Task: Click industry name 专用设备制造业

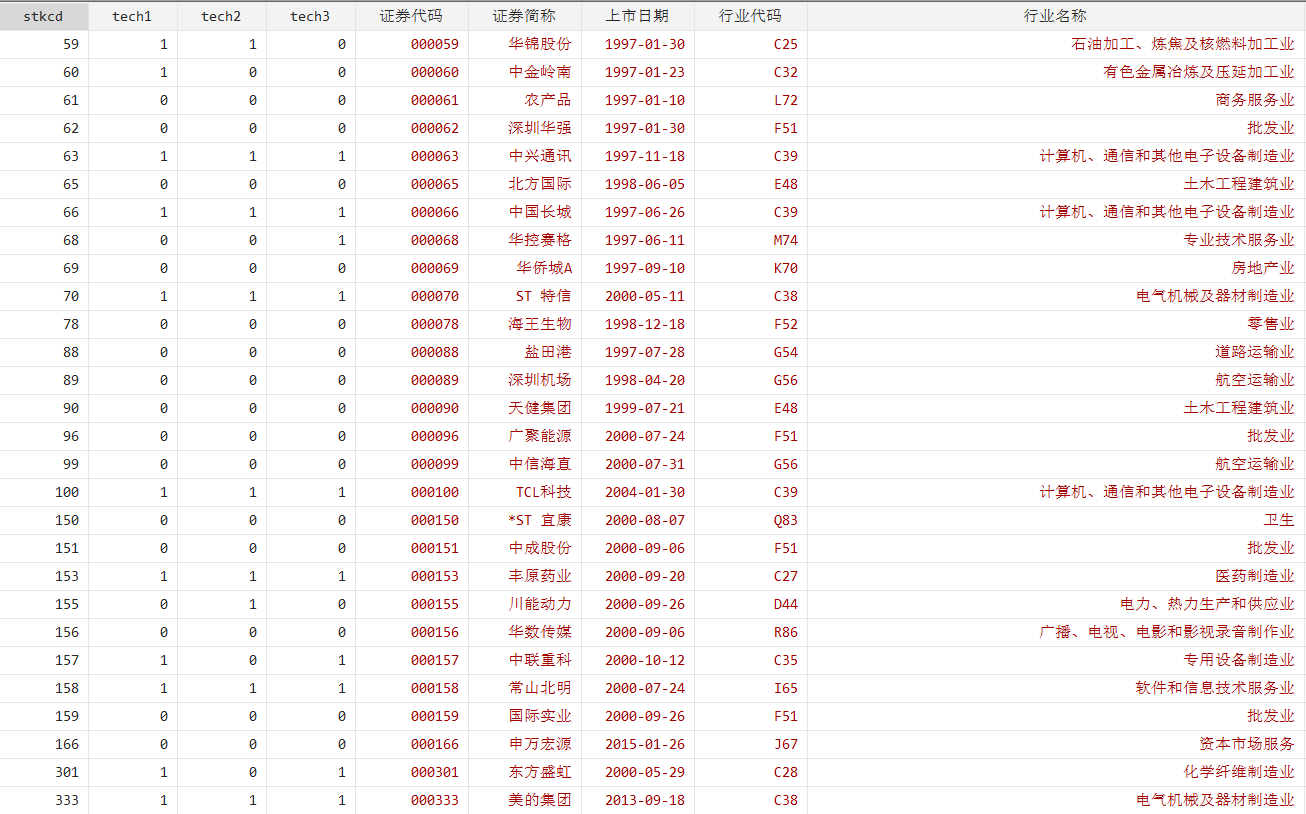Action: pos(1239,660)
